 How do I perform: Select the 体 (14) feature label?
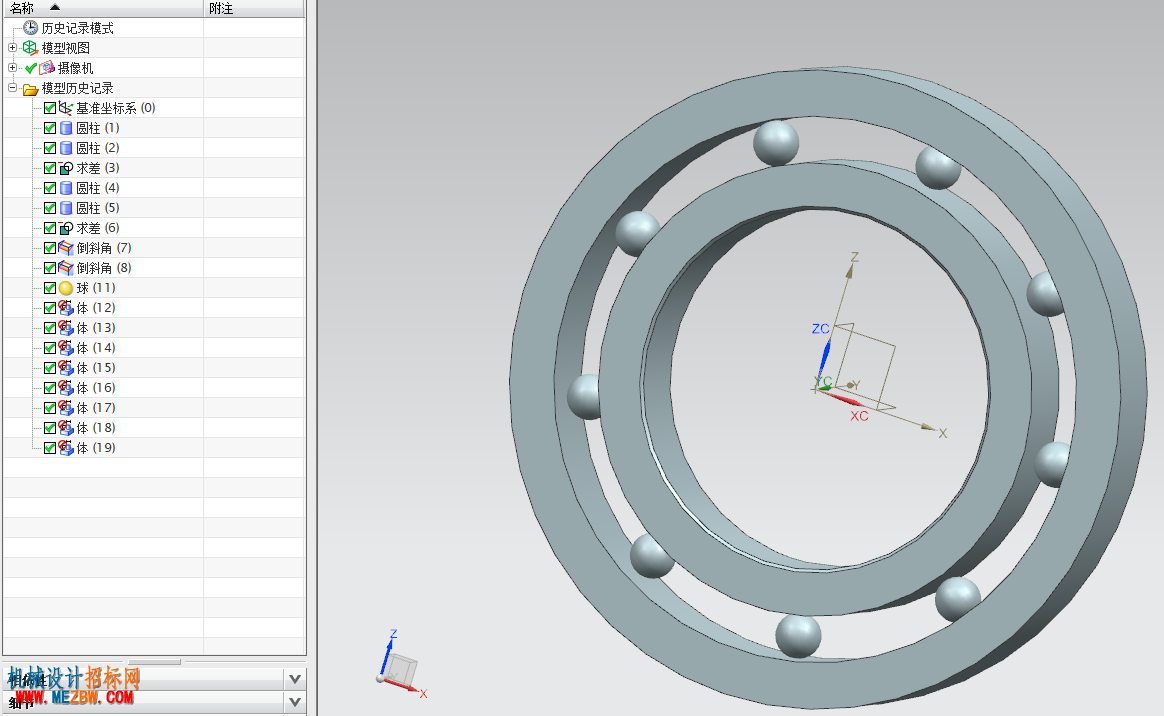point(96,348)
